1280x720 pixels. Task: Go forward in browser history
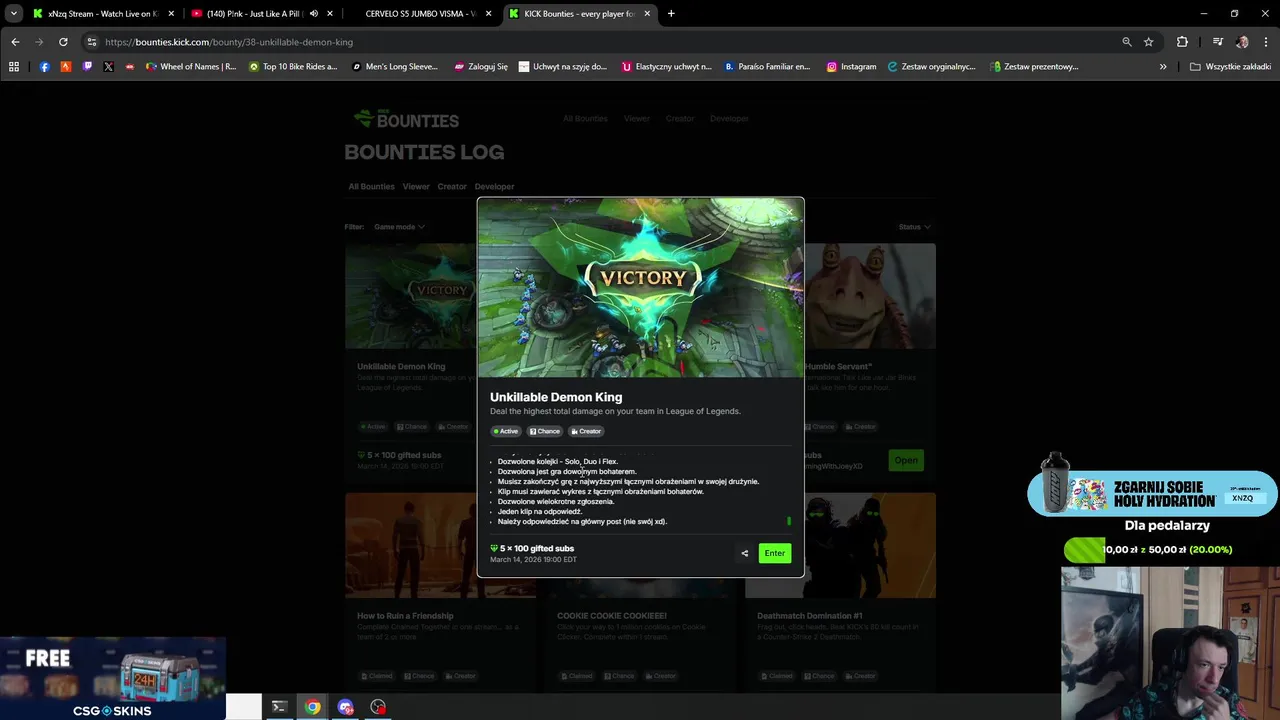(39, 42)
